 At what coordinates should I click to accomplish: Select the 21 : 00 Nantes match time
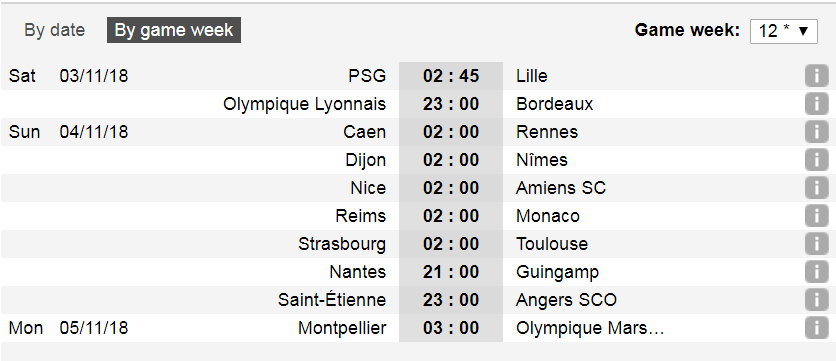(451, 272)
